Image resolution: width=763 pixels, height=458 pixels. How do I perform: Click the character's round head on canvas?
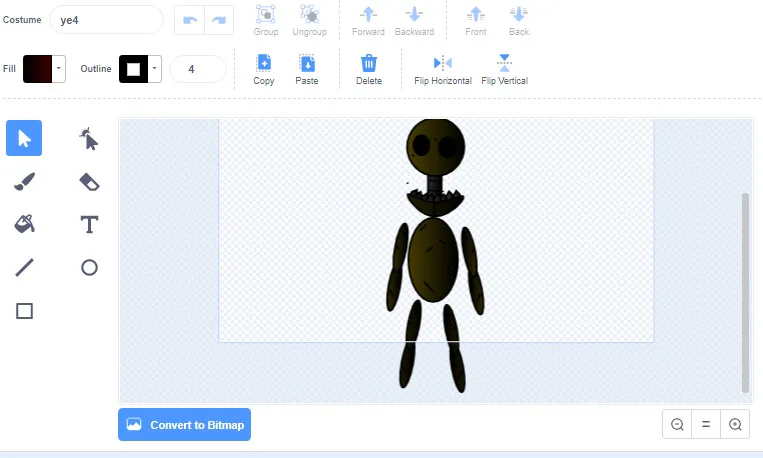pyautogui.click(x=436, y=147)
